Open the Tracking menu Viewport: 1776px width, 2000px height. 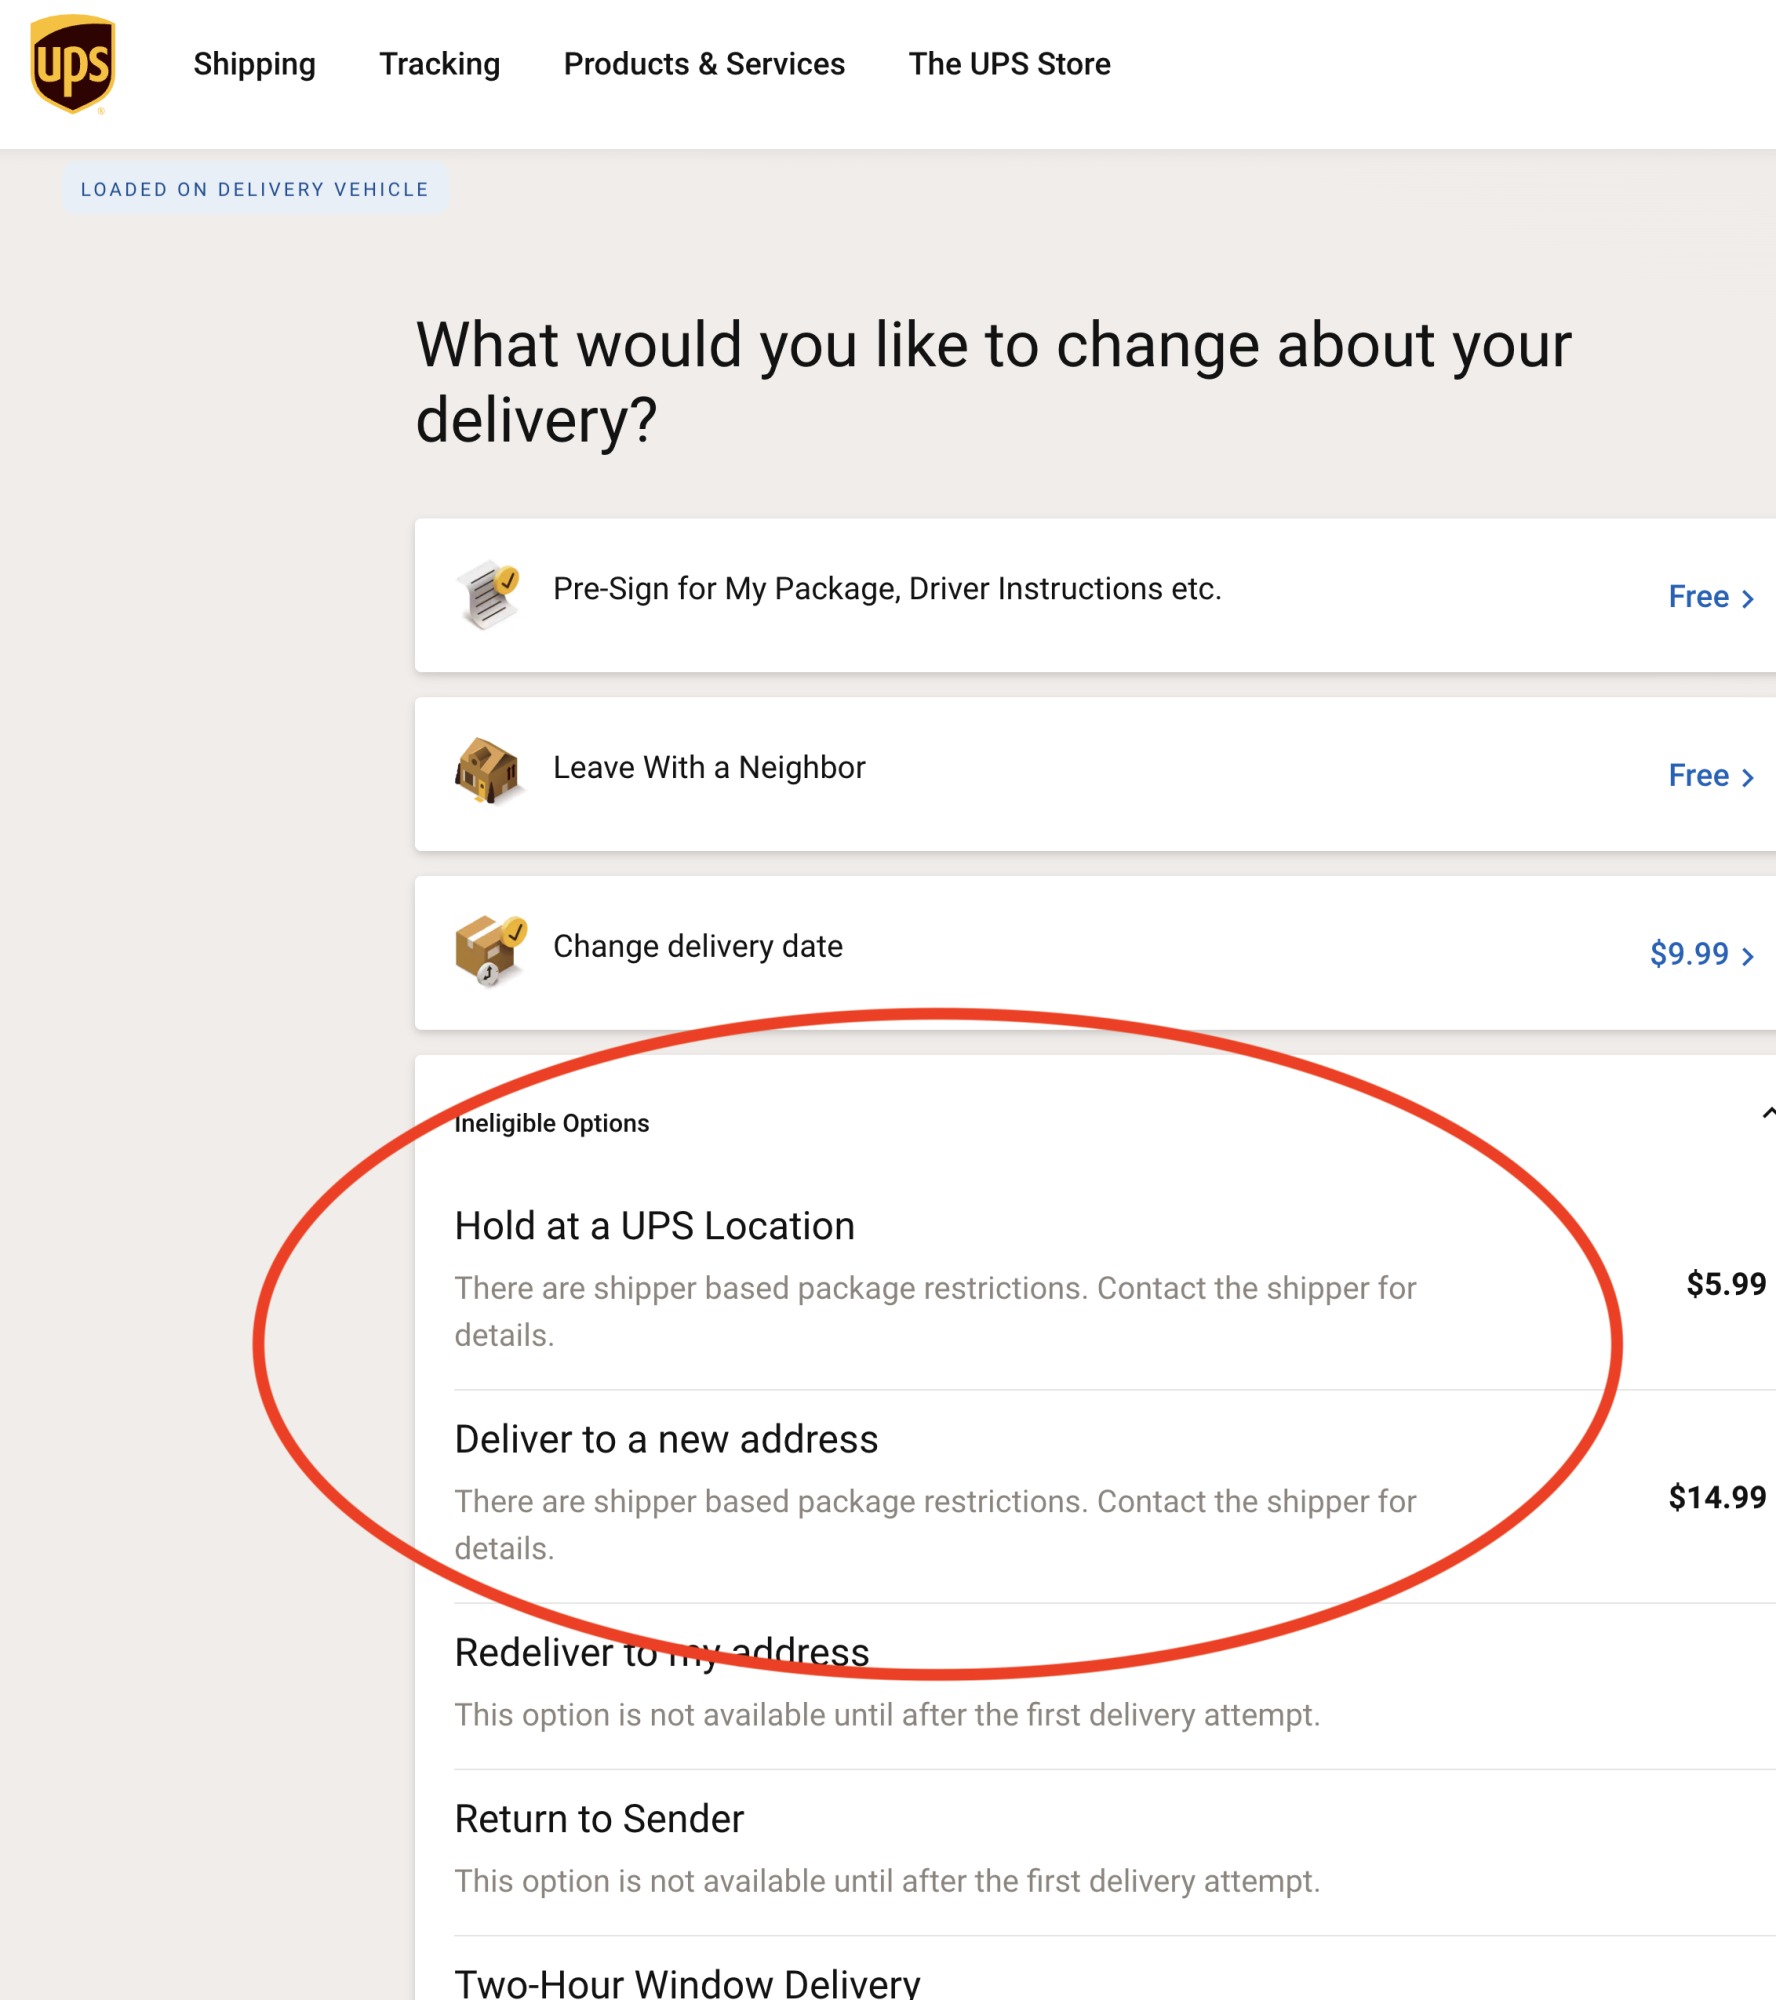click(x=439, y=64)
